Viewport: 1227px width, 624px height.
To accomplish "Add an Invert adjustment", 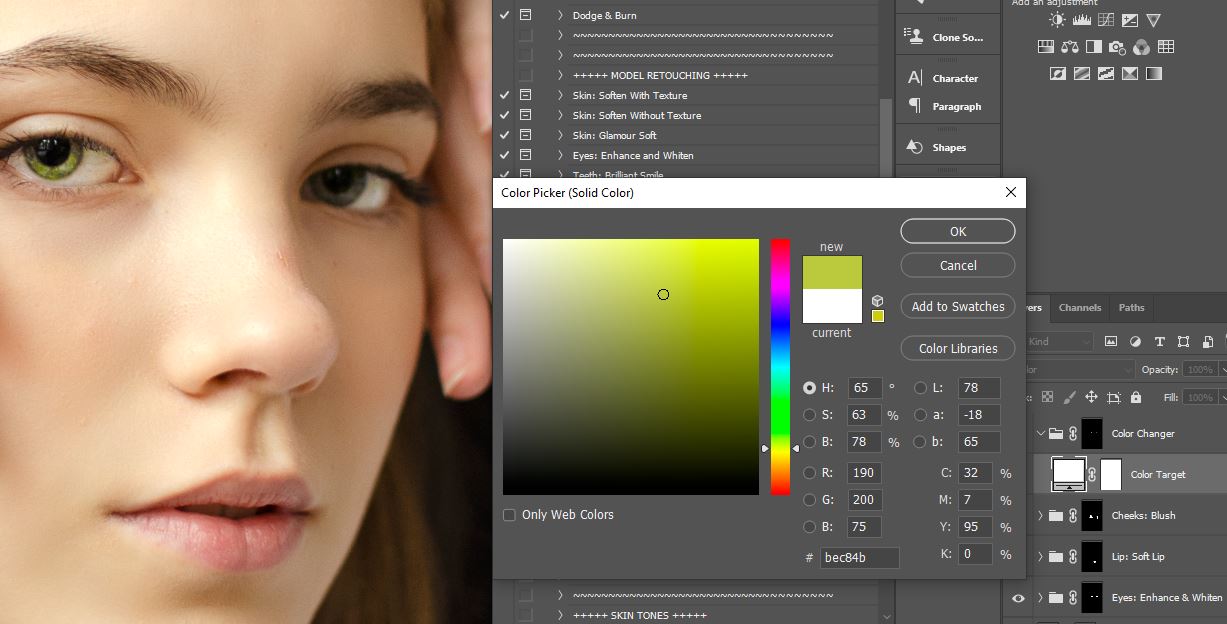I will [x=1057, y=73].
